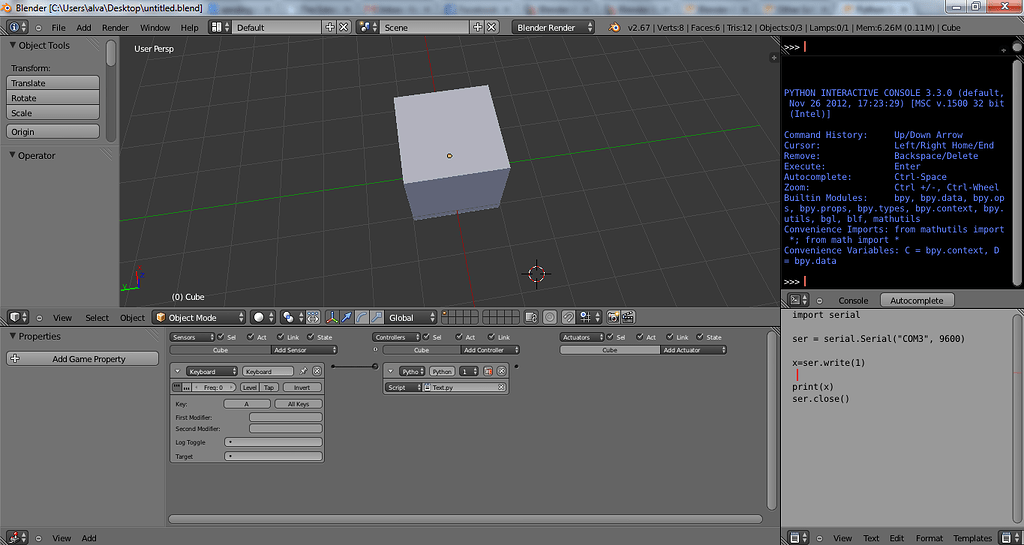Toggle Sensors Link checkbox
The image size is (1024, 545).
[x=281, y=337]
